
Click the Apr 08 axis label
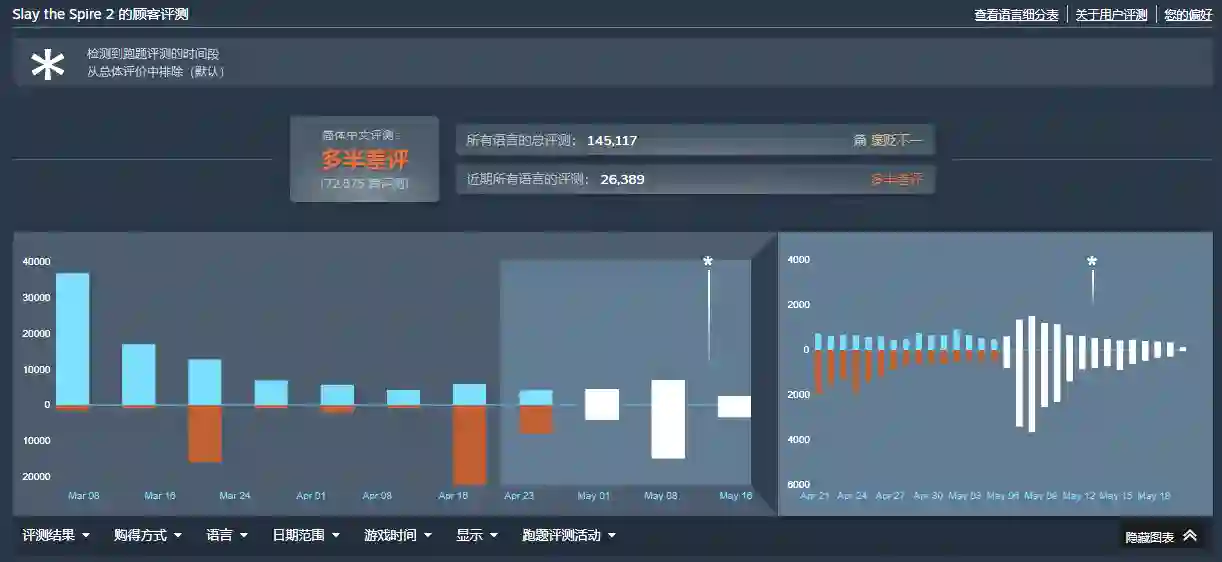pyautogui.click(x=377, y=496)
